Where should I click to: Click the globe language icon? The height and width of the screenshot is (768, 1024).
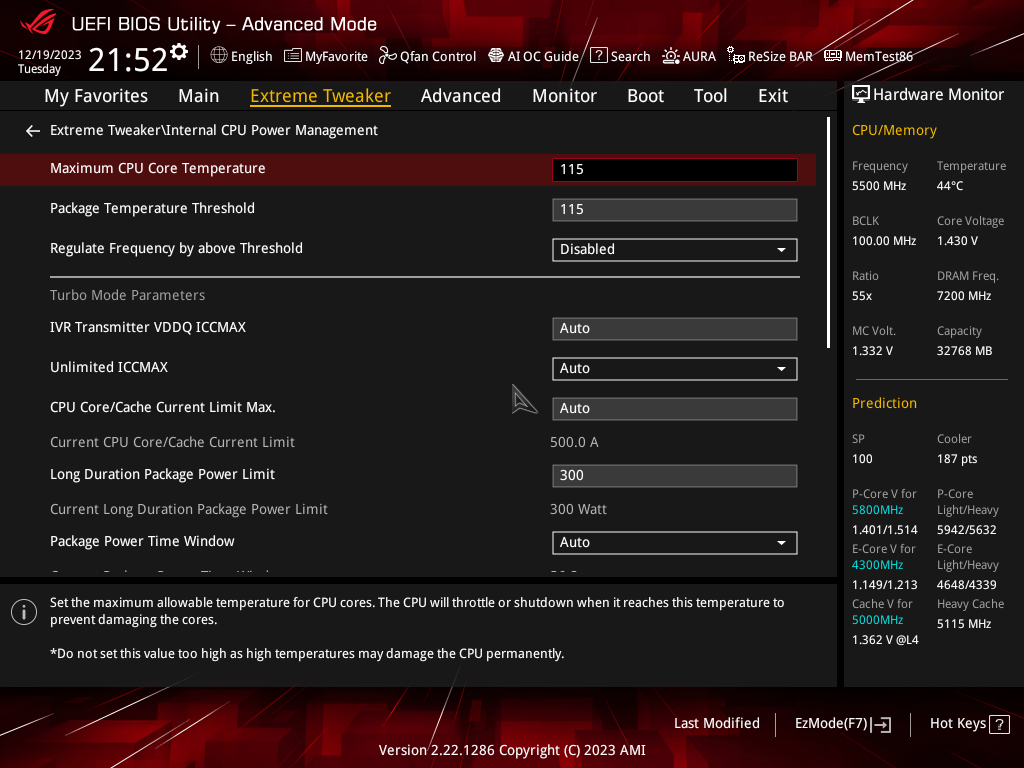pos(219,56)
